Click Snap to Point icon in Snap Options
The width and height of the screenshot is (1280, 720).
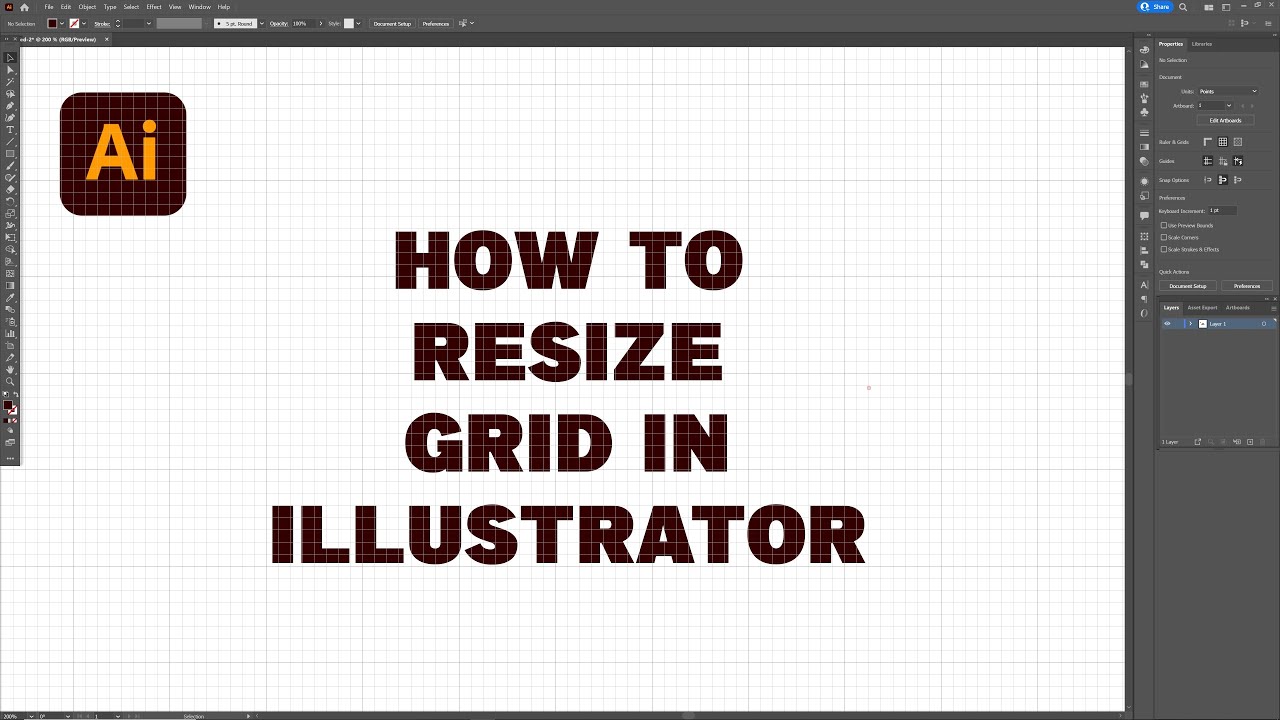tap(1208, 180)
